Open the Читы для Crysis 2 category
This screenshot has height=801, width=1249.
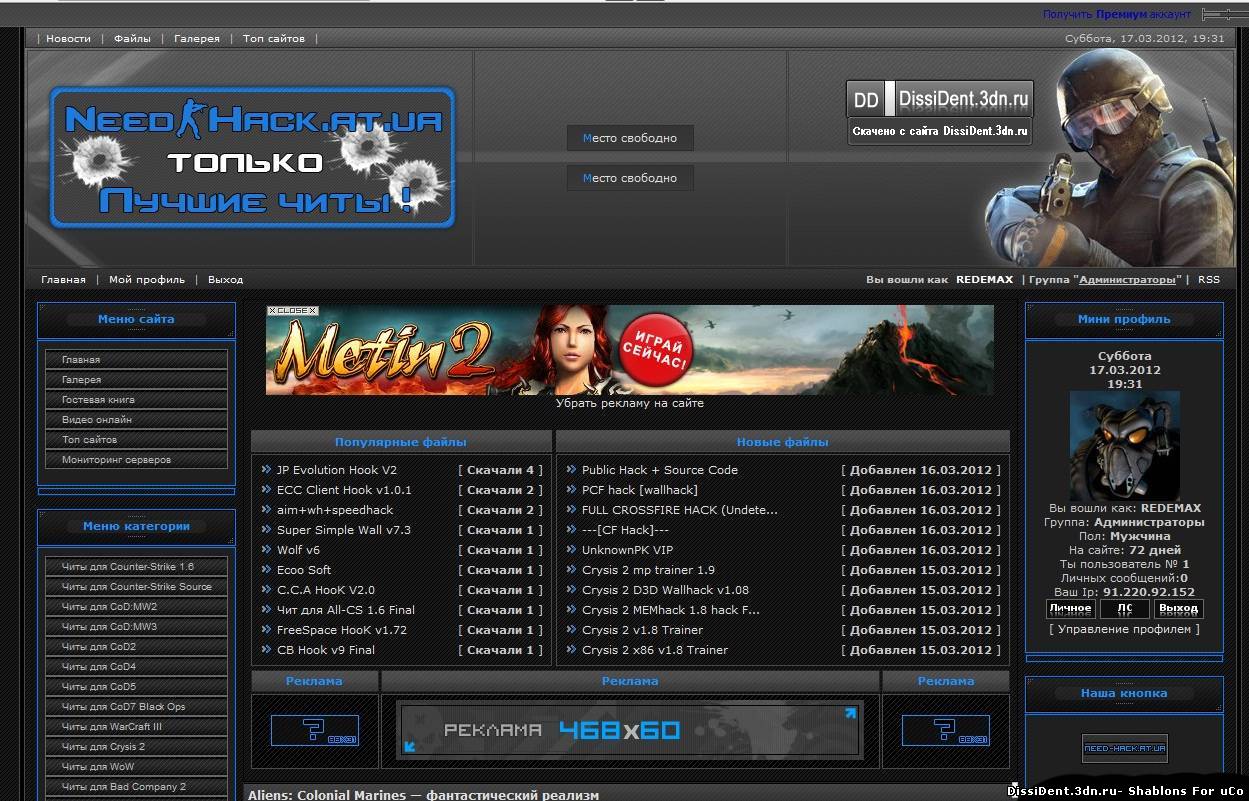[137, 747]
